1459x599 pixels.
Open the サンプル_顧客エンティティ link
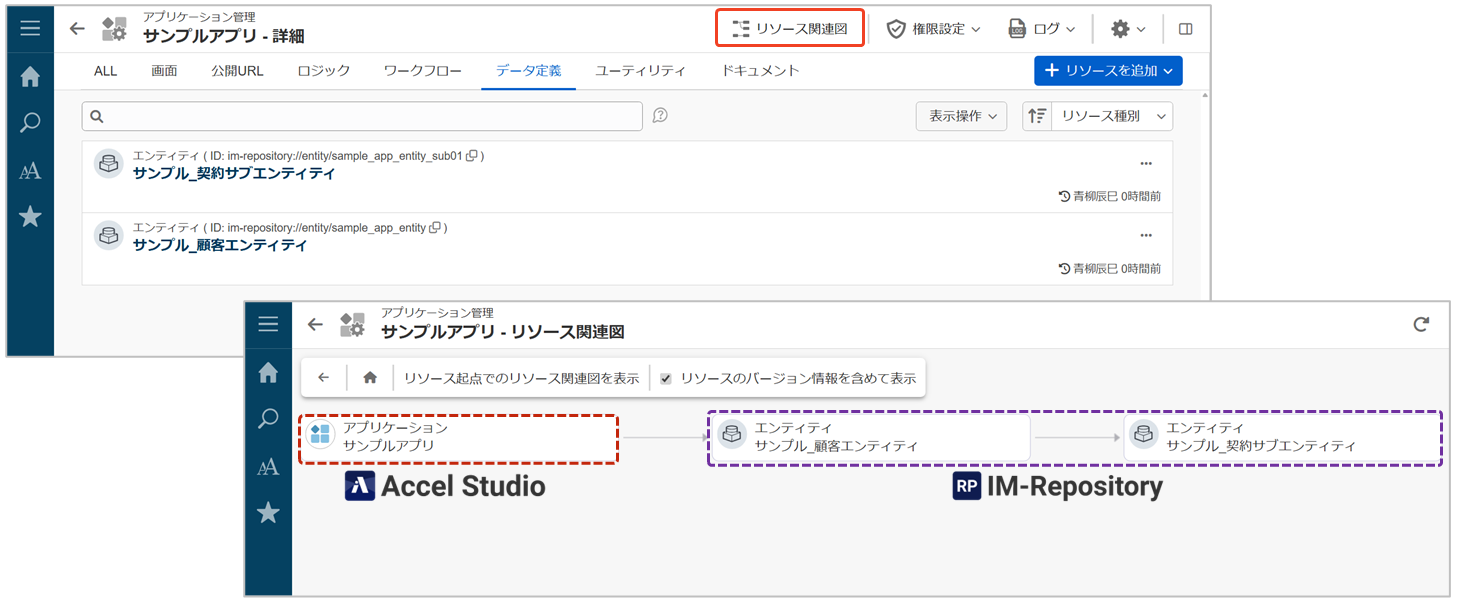[x=220, y=245]
